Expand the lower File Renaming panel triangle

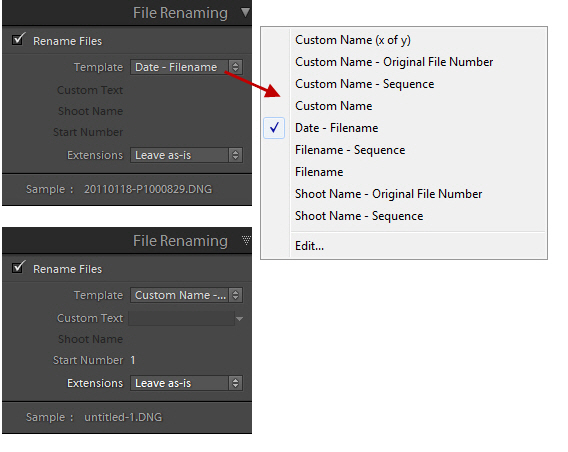point(246,240)
